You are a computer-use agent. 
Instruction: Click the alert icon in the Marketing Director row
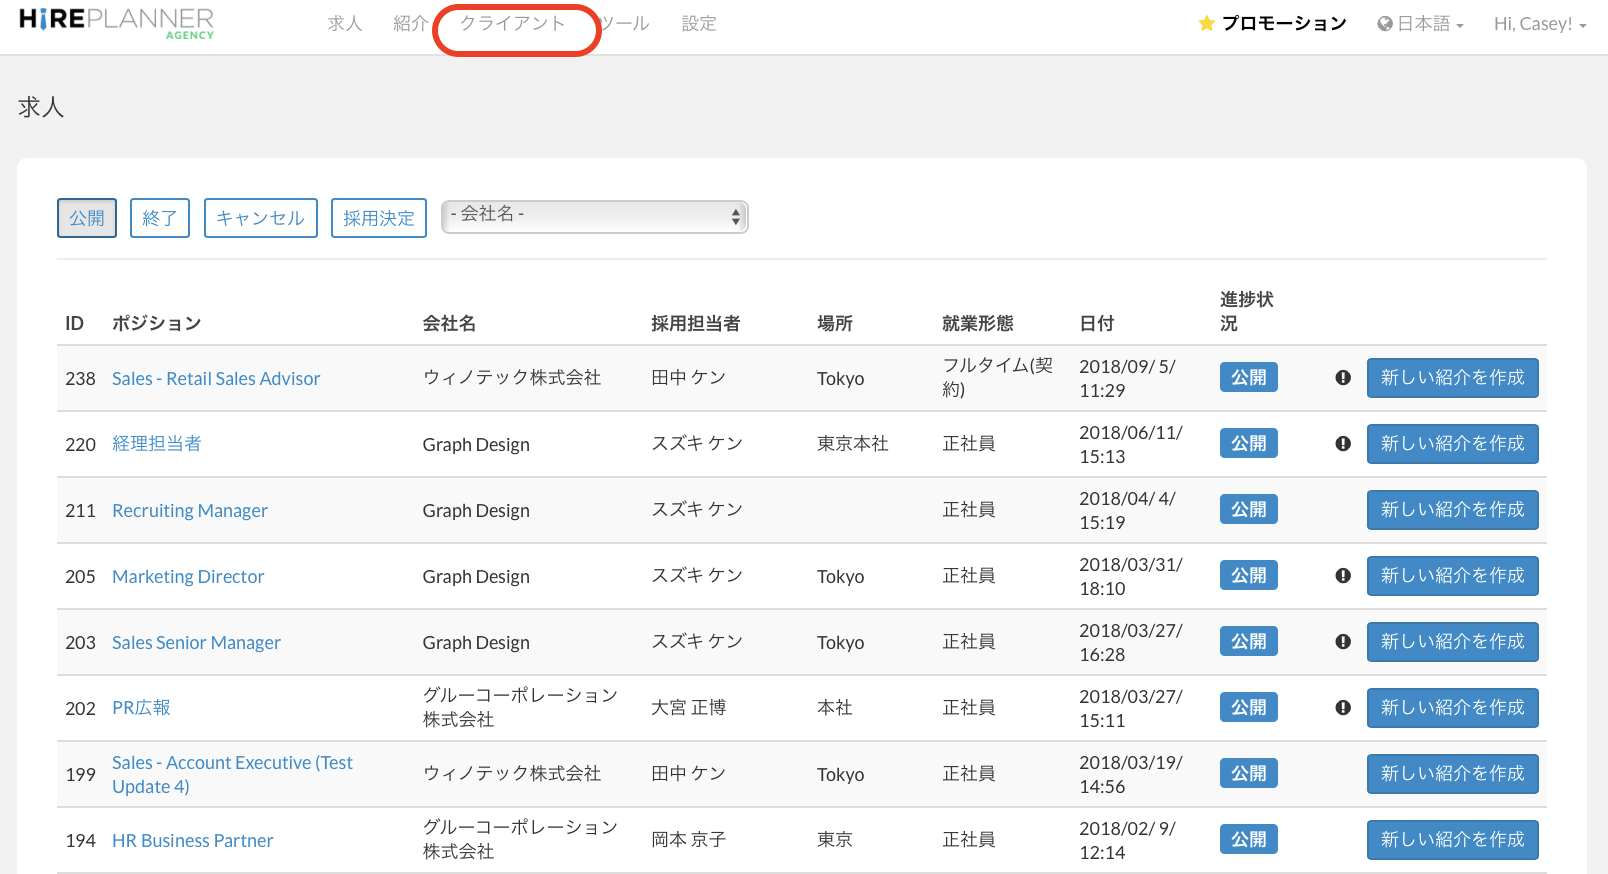coord(1343,576)
